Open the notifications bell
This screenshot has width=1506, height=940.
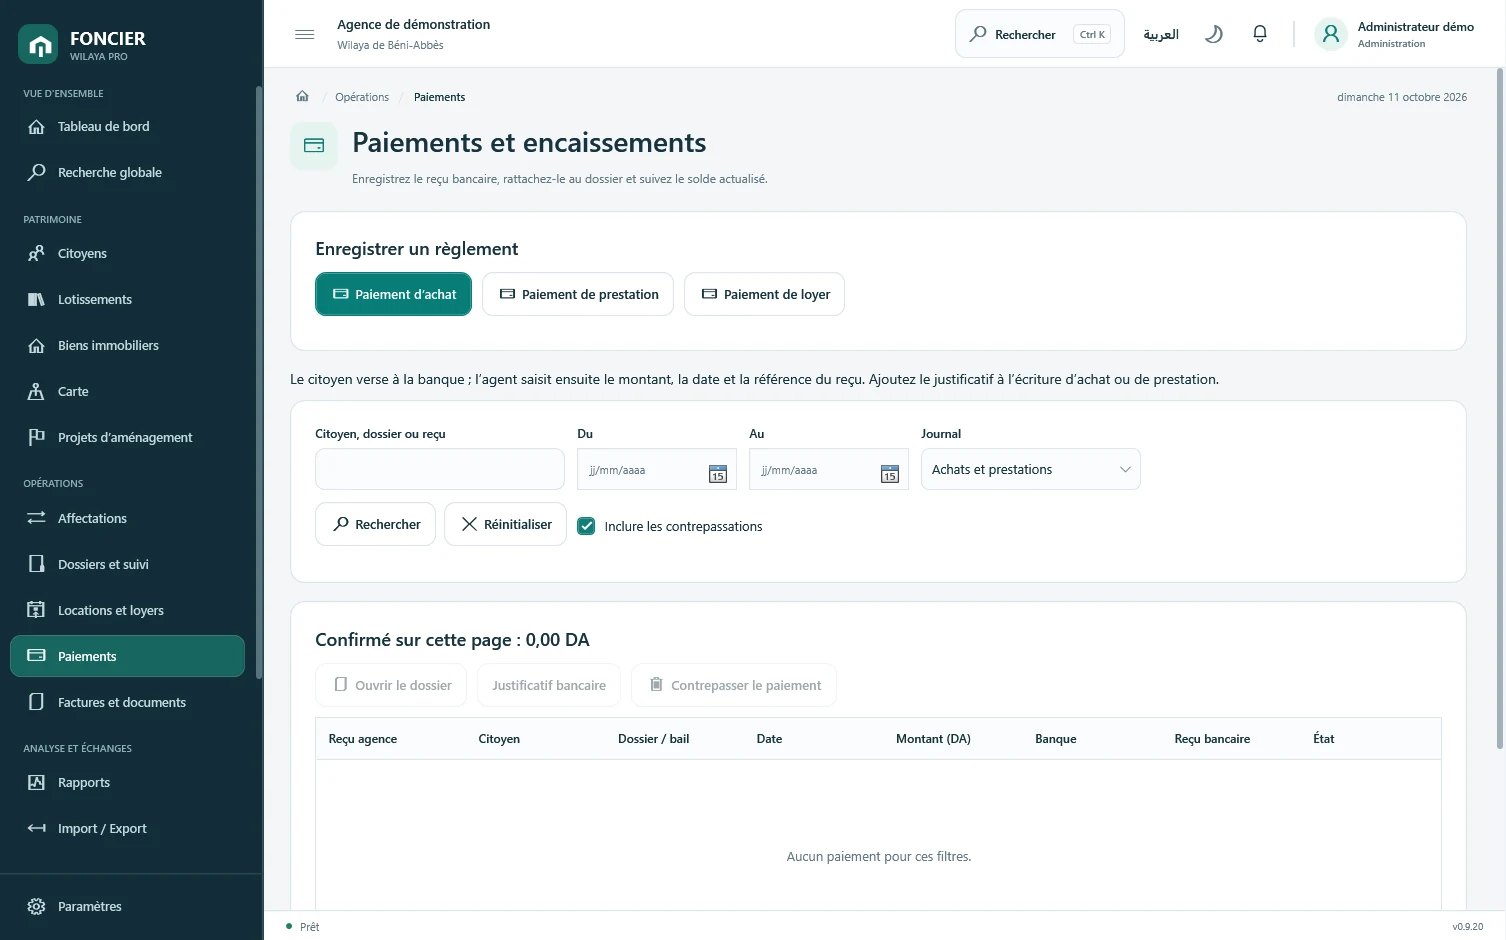coord(1260,34)
